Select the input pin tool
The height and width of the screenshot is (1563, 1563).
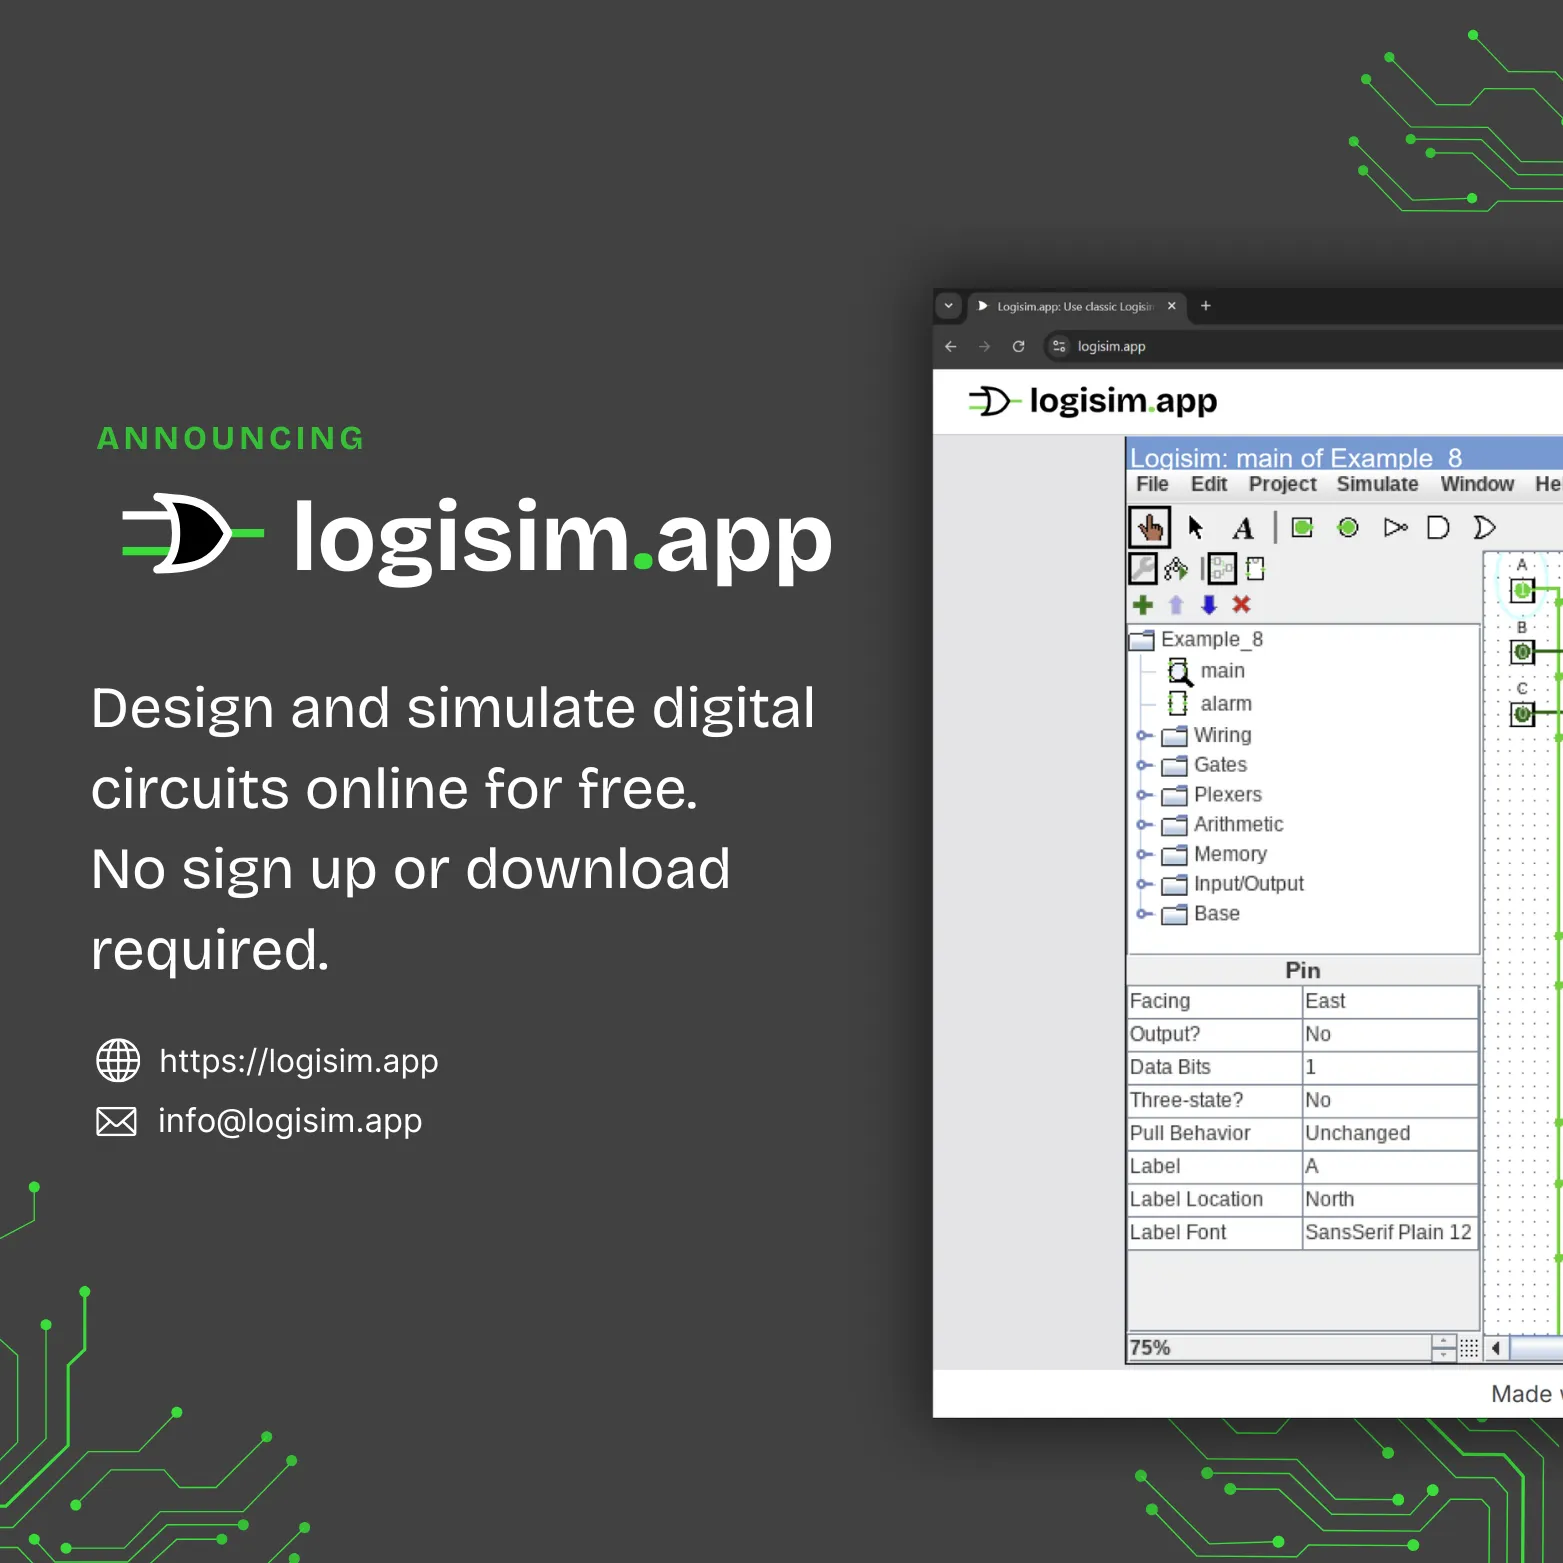[x=1301, y=527]
